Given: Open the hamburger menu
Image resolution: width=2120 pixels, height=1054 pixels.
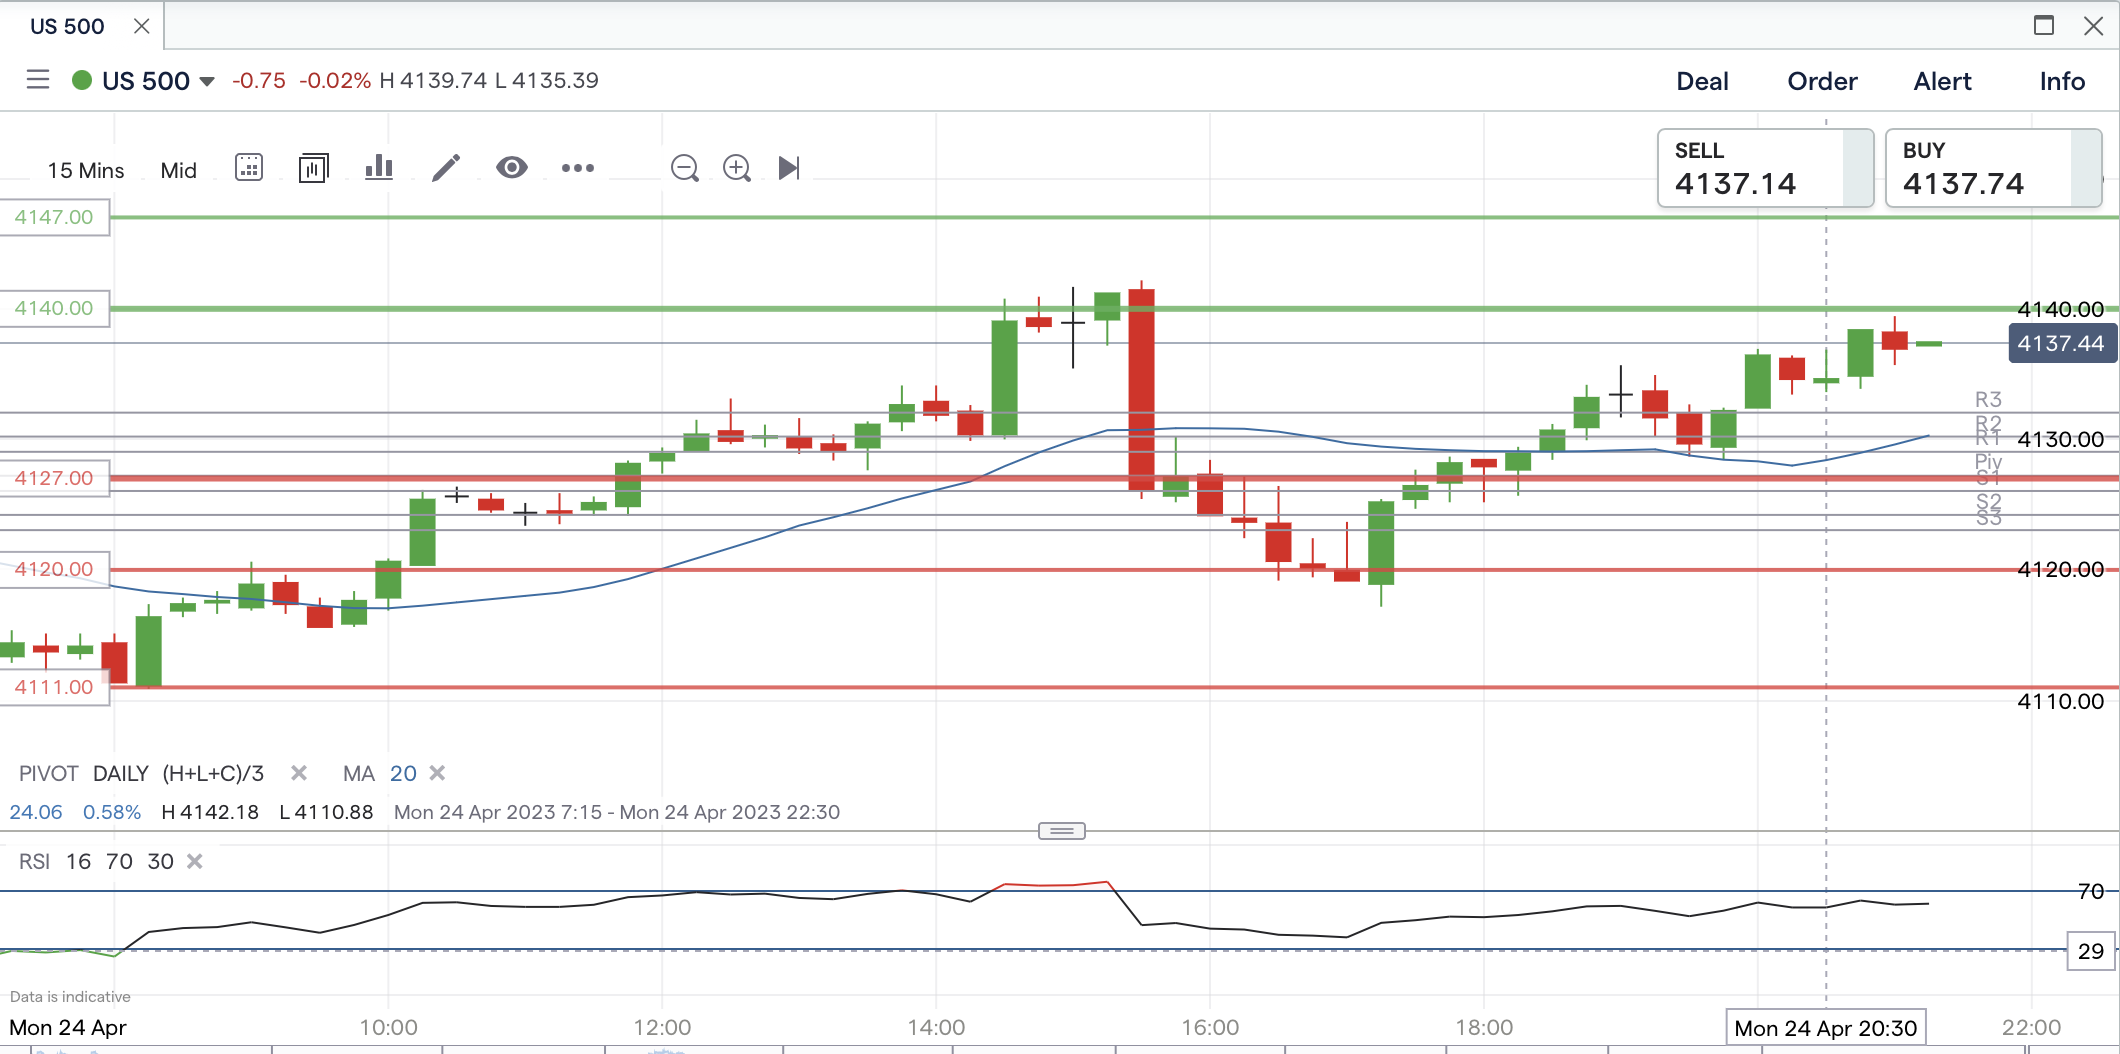Looking at the screenshot, I should [38, 80].
